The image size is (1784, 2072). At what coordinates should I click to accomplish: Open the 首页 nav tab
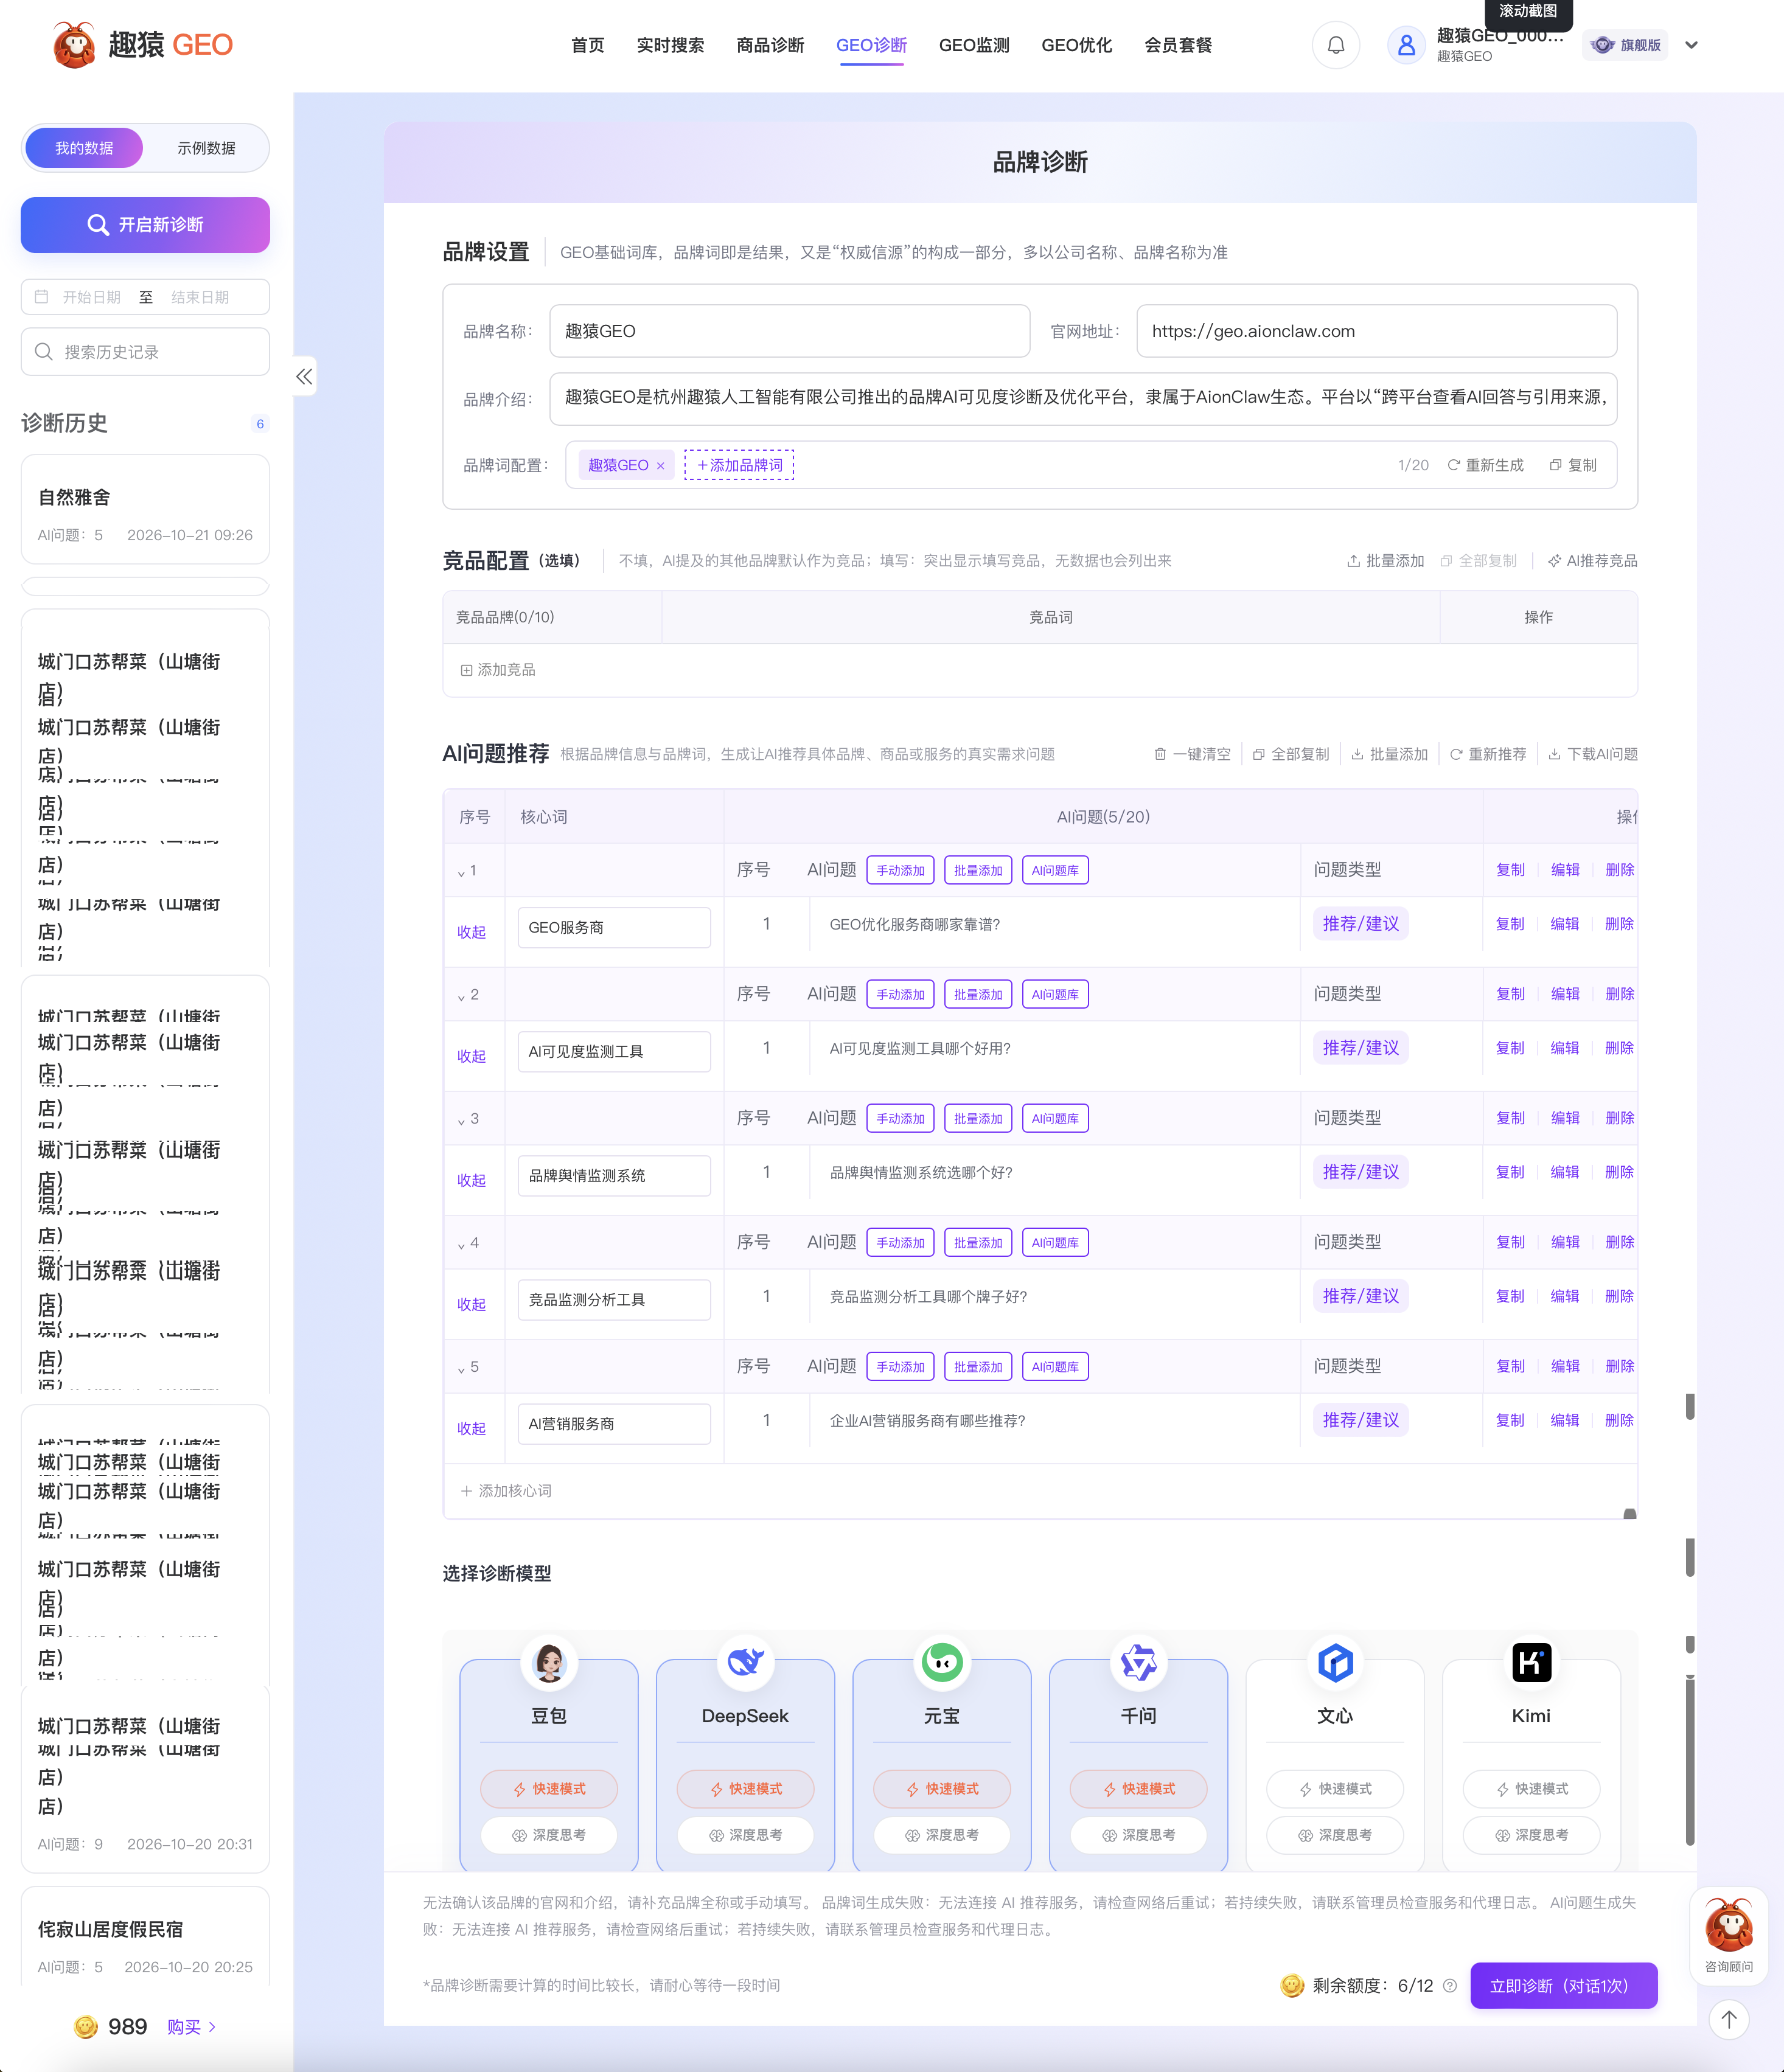pyautogui.click(x=587, y=45)
